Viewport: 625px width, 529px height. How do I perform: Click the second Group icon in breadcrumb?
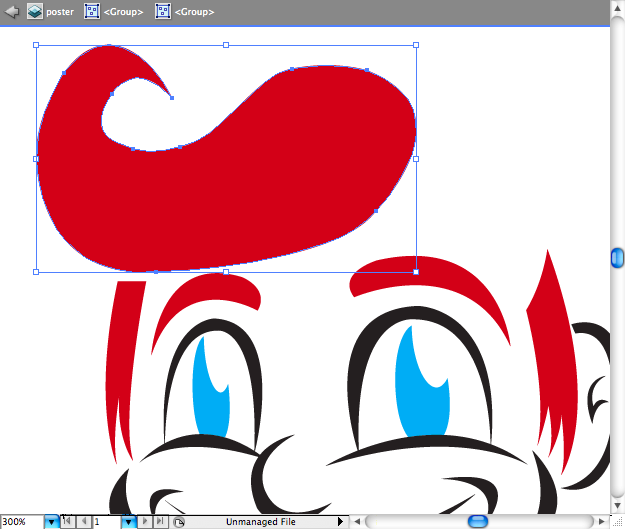tap(163, 11)
